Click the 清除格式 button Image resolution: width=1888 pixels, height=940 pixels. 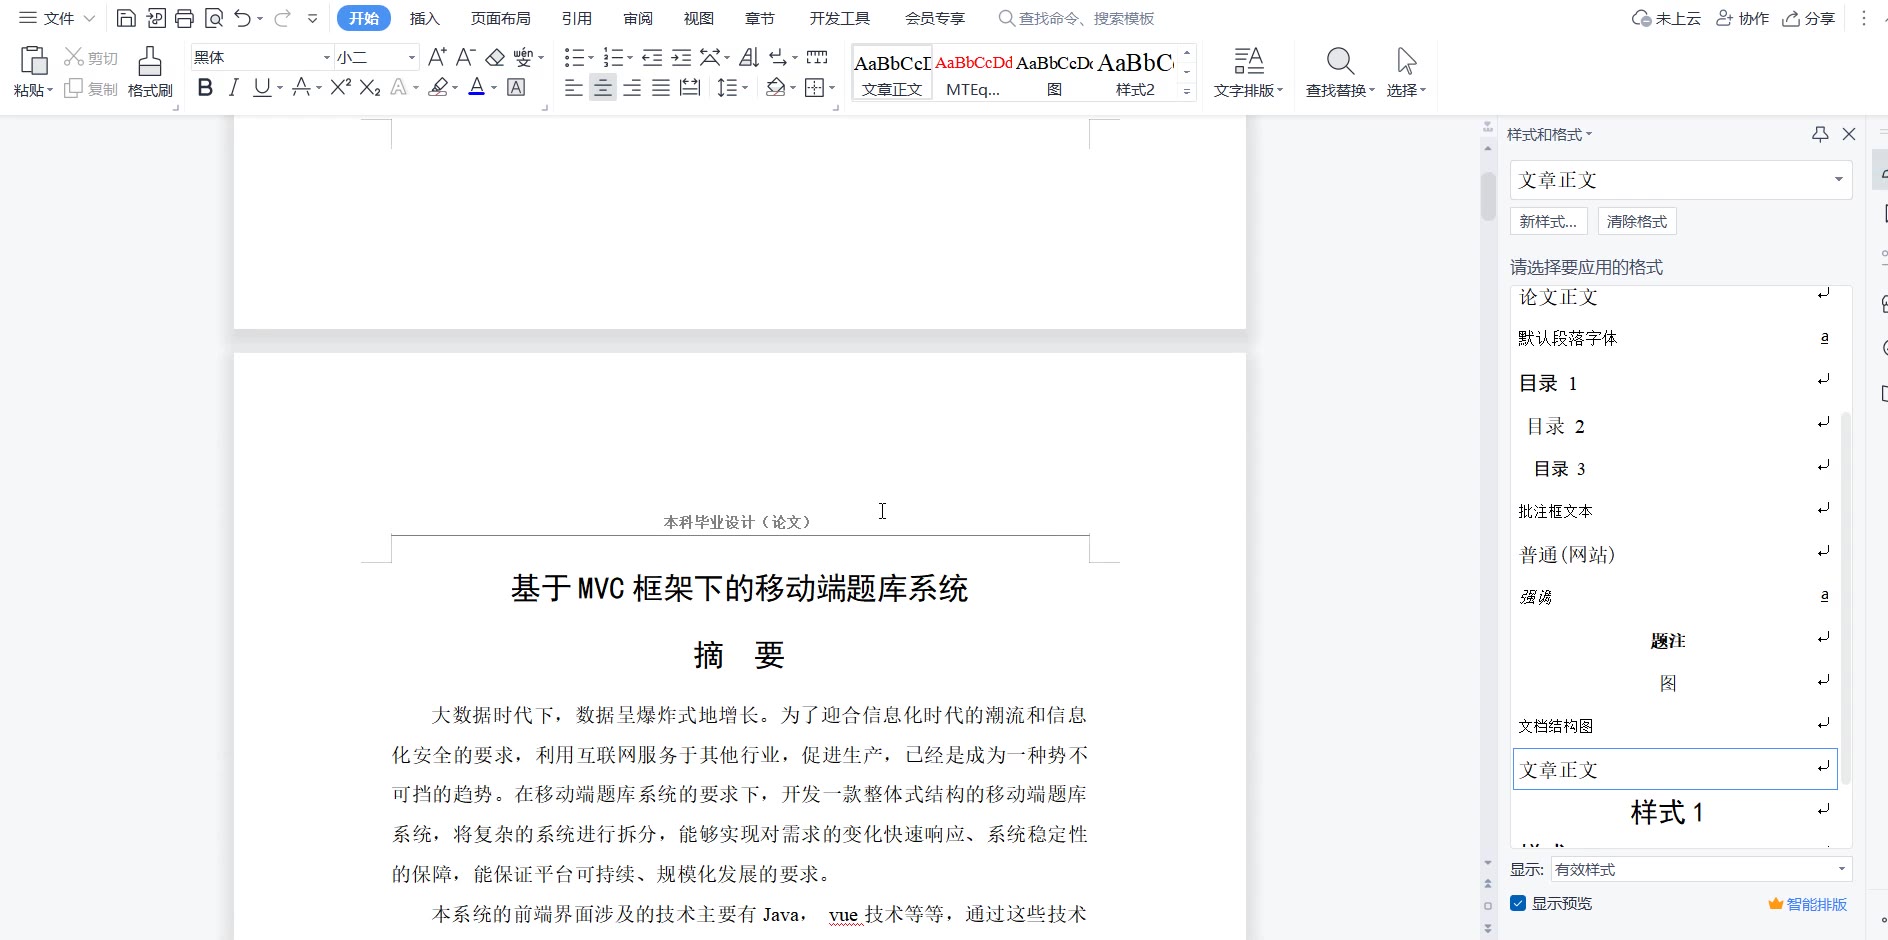coord(1637,221)
